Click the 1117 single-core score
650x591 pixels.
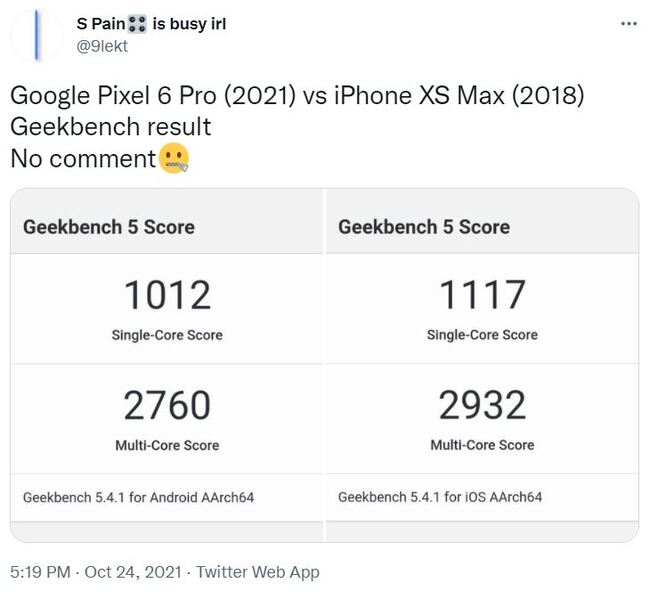(x=482, y=296)
